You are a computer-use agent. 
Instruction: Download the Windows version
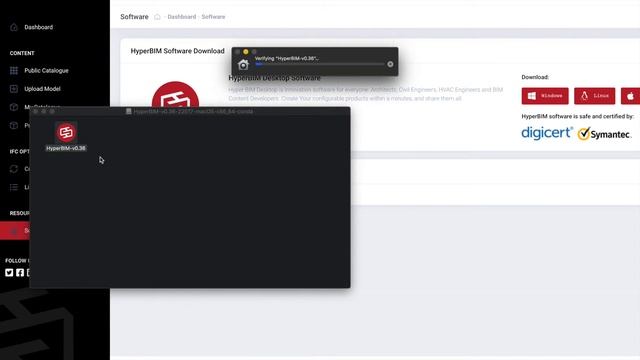coord(545,96)
